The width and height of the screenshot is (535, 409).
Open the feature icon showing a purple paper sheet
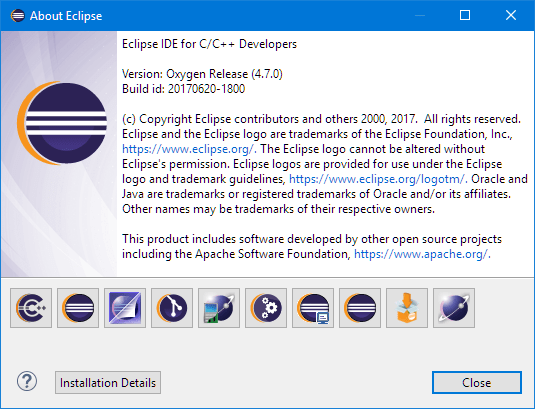(x=125, y=308)
